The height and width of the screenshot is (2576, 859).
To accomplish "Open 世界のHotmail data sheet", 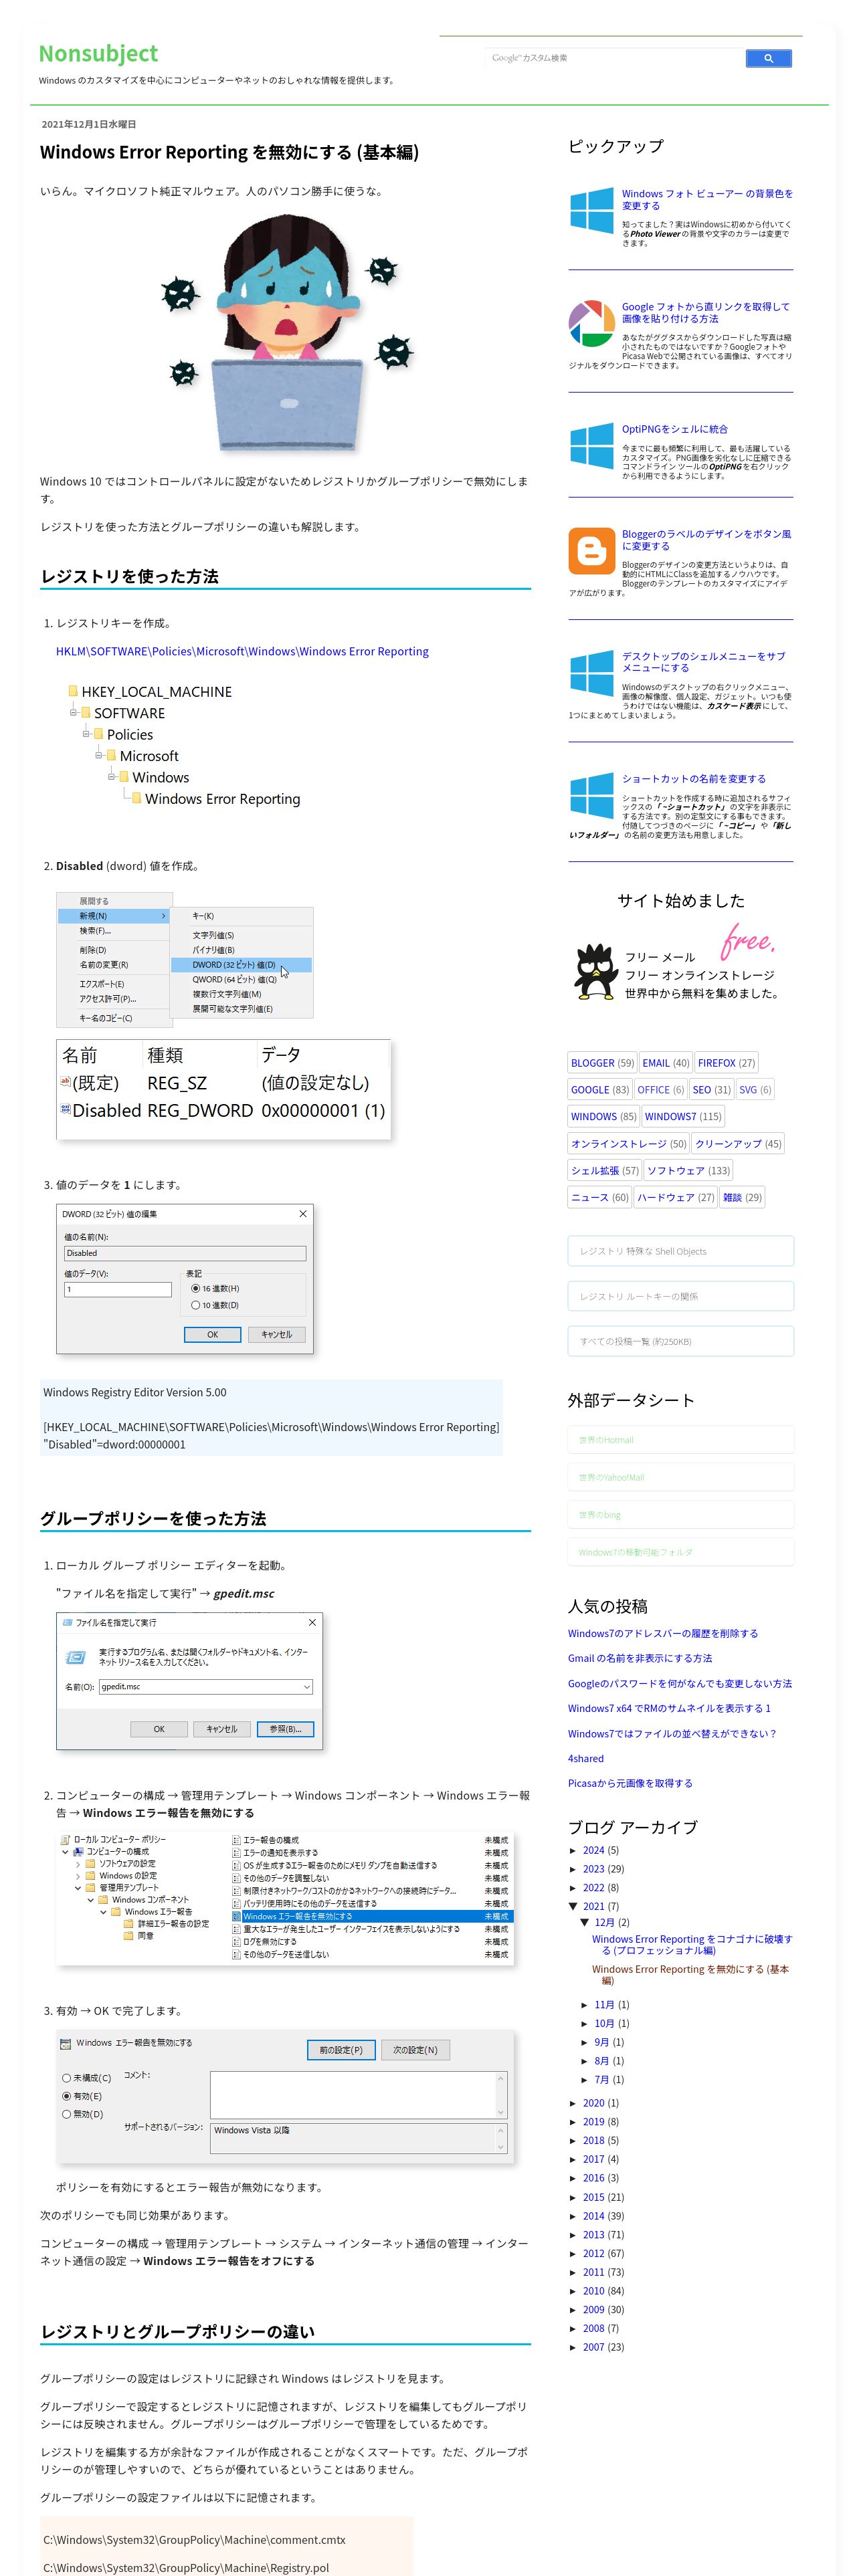I will pos(680,1440).
